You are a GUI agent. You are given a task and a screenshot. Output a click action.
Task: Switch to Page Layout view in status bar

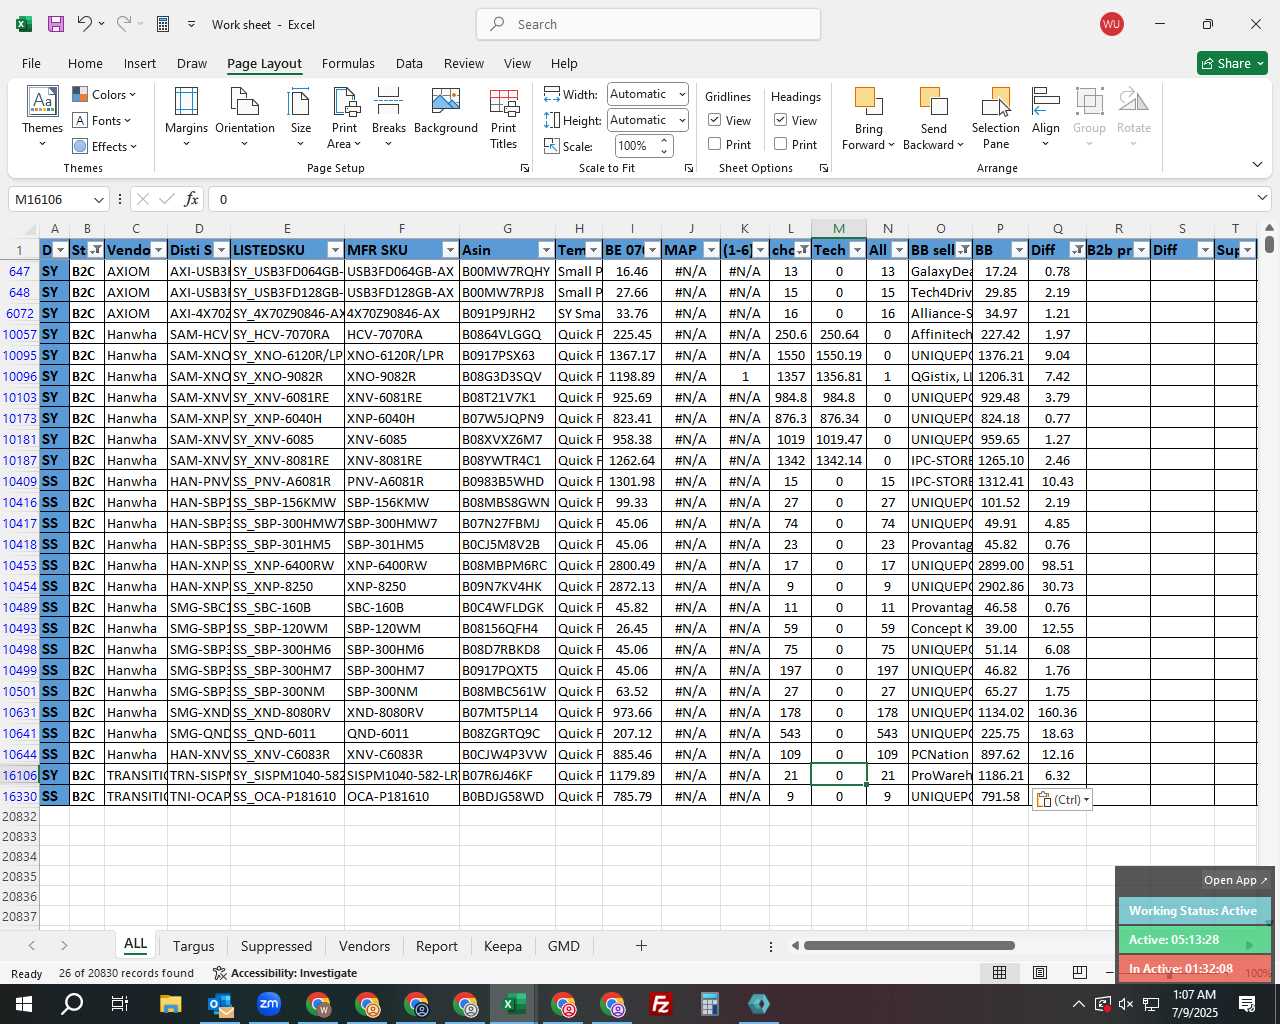[x=1040, y=972]
